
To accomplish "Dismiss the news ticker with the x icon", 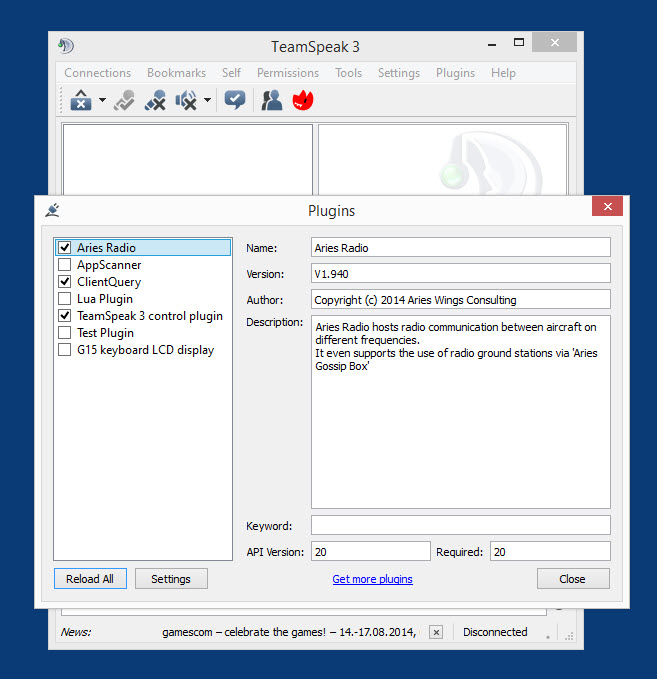I will [x=436, y=632].
